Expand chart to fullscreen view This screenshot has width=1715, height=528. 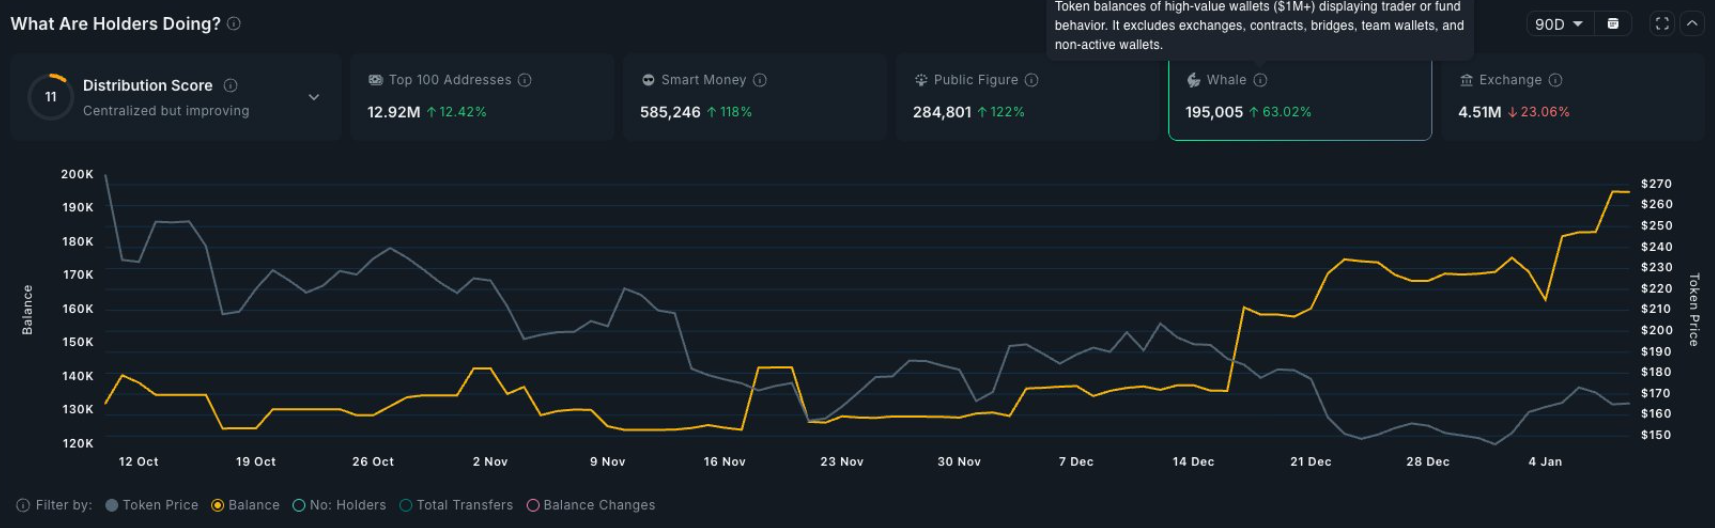pos(1662,24)
